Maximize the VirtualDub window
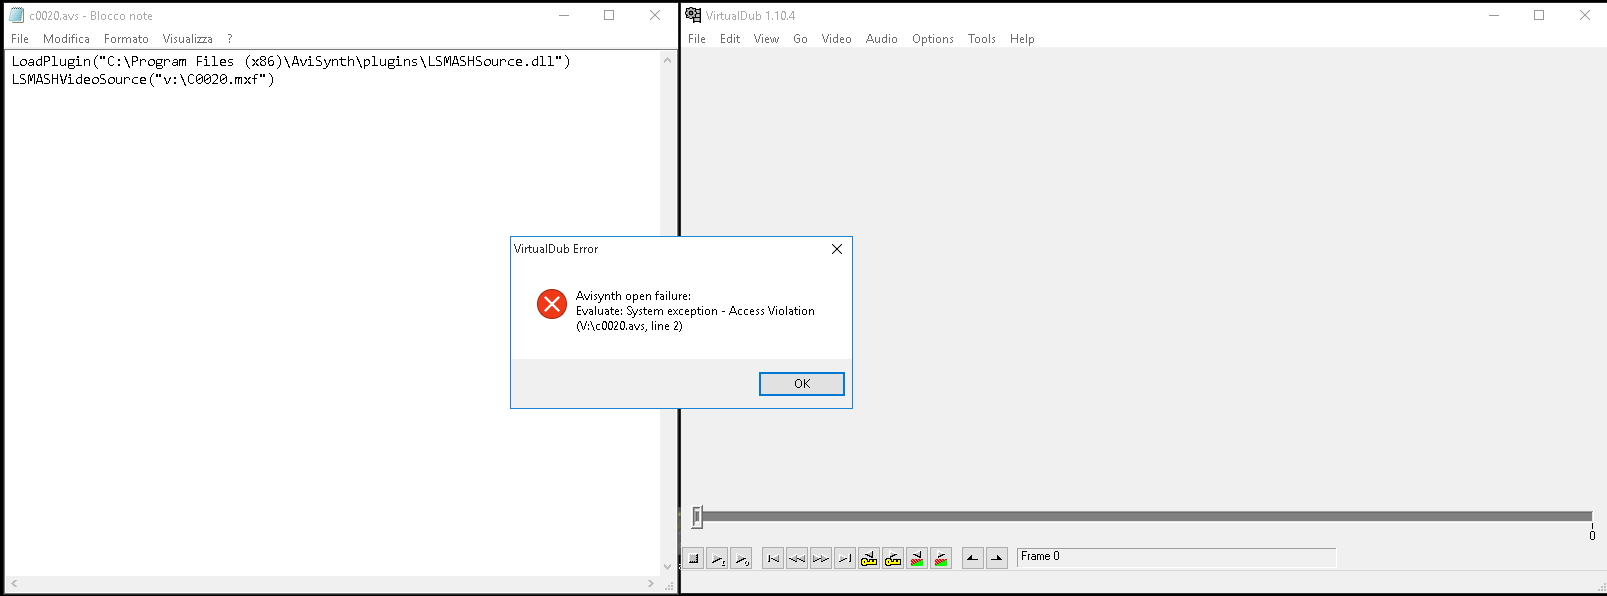Image resolution: width=1607 pixels, height=596 pixels. (x=1539, y=15)
